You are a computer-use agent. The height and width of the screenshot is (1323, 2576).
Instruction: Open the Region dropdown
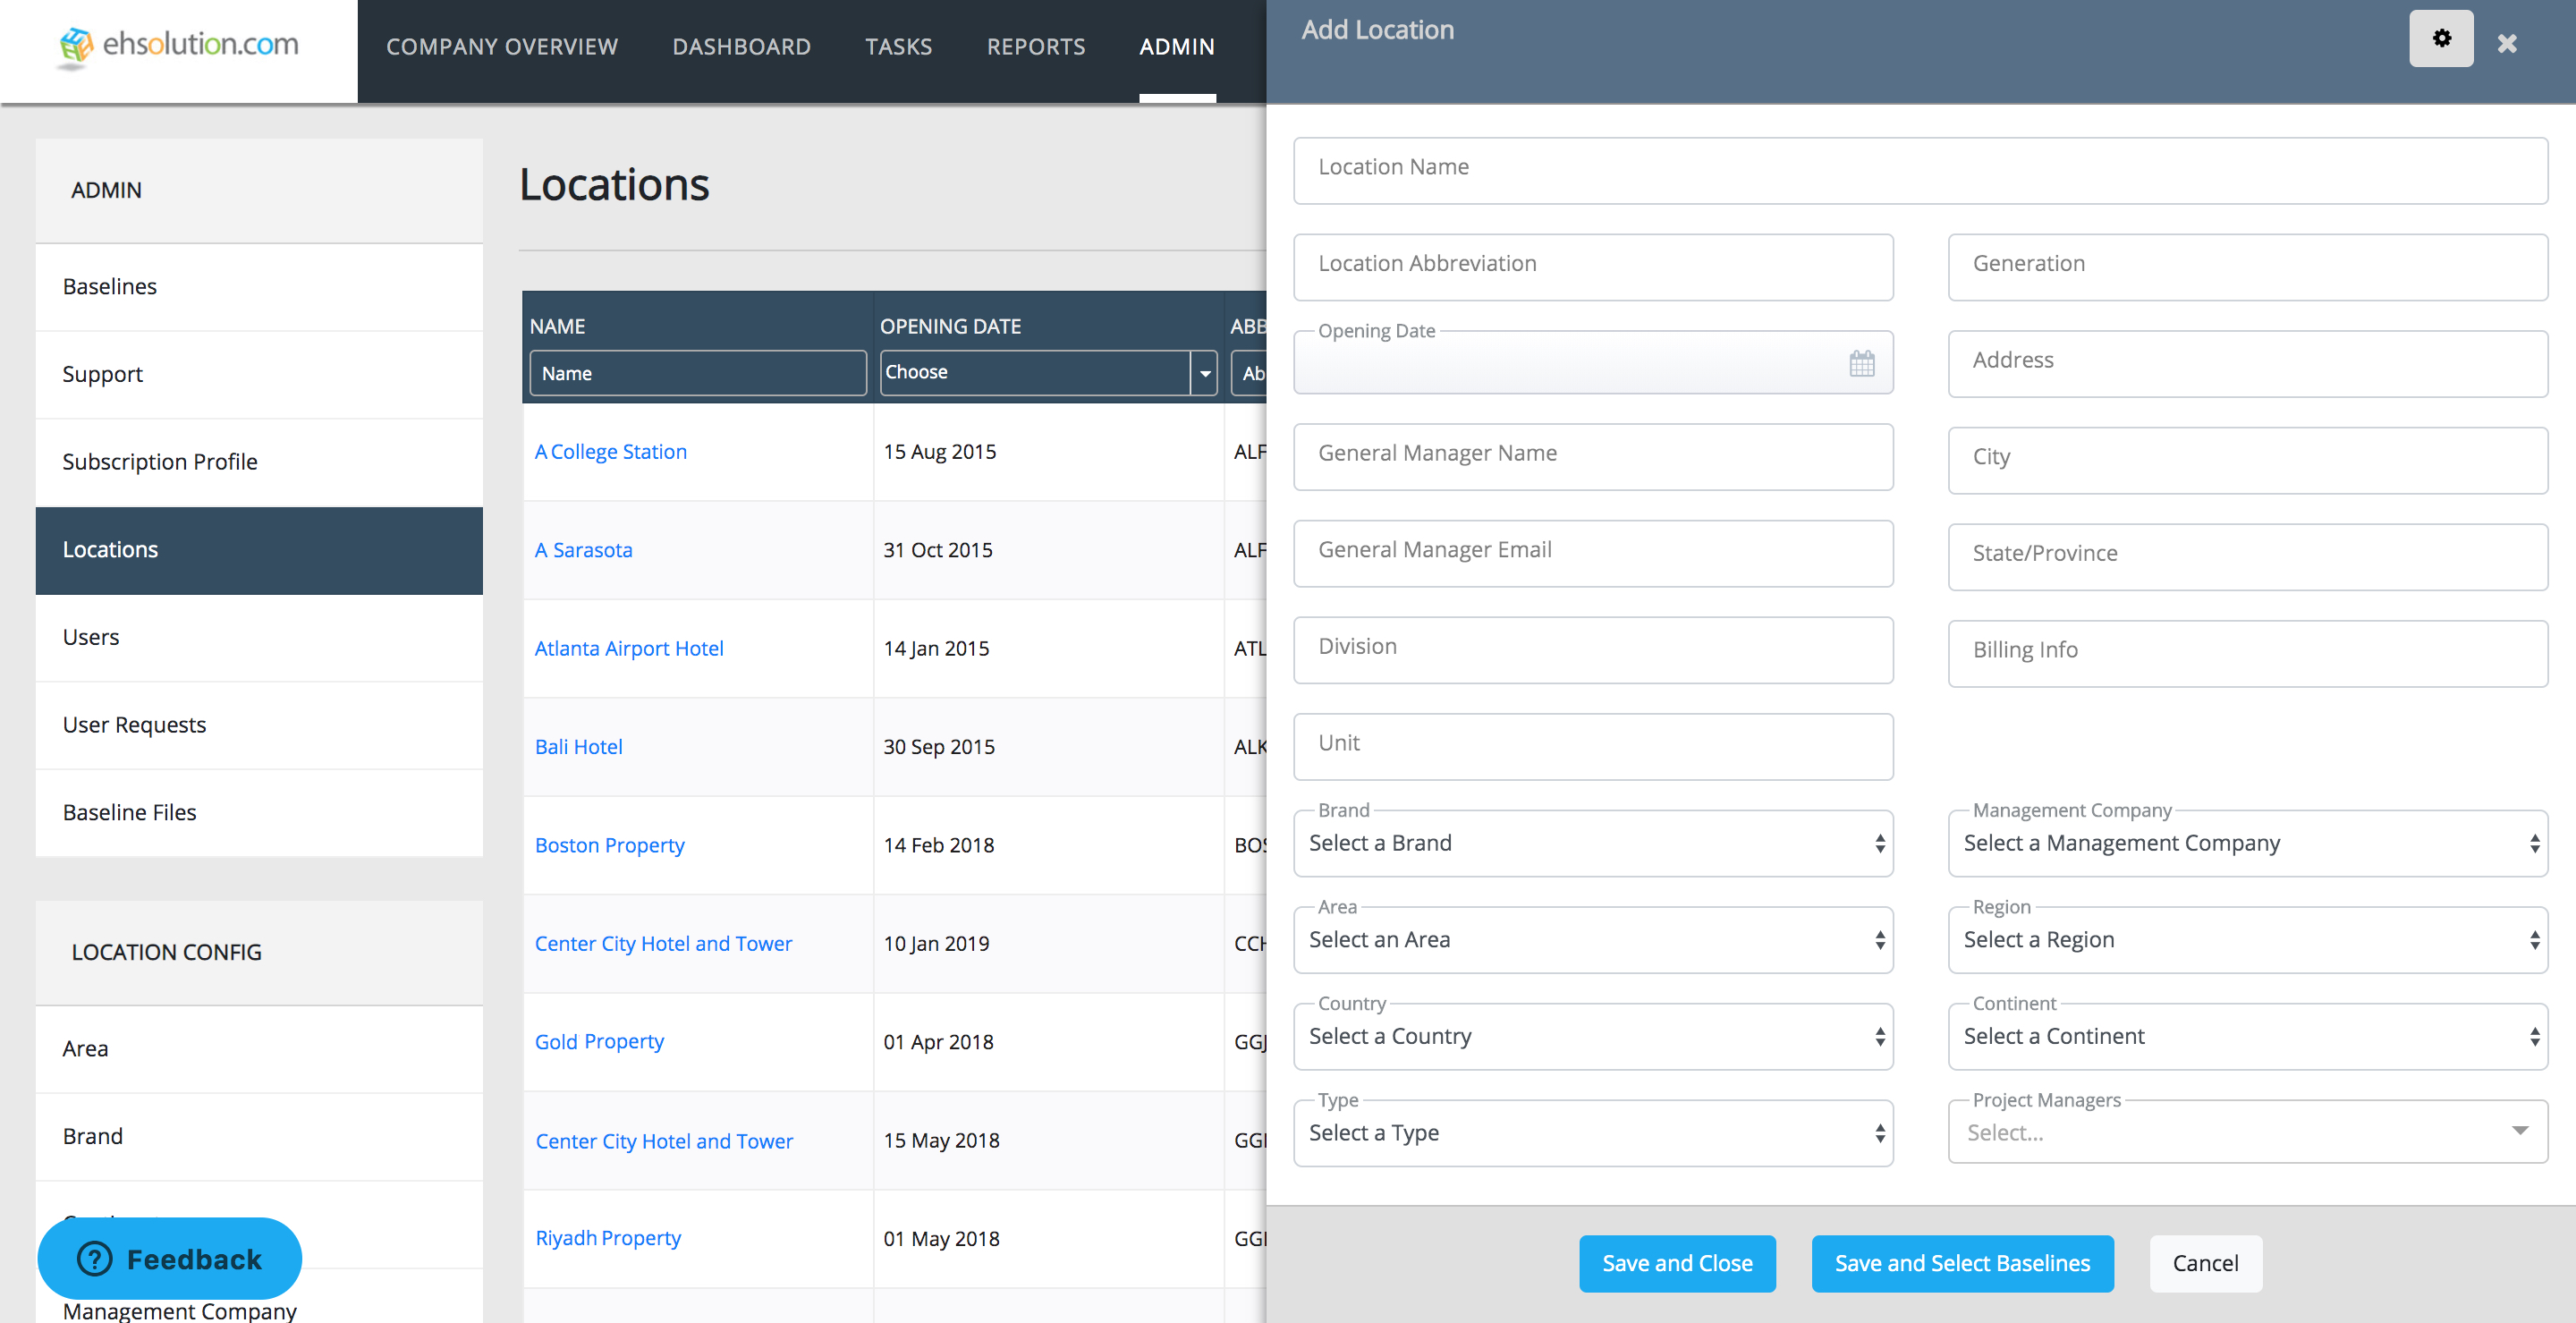coord(2247,940)
